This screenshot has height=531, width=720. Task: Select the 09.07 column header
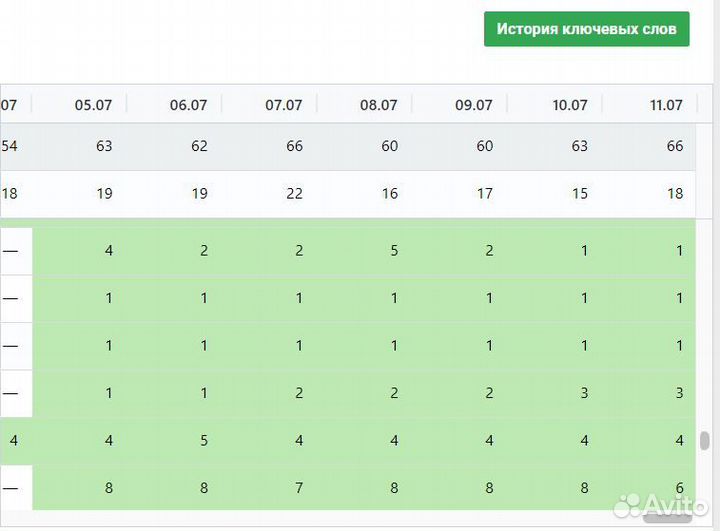coord(473,105)
